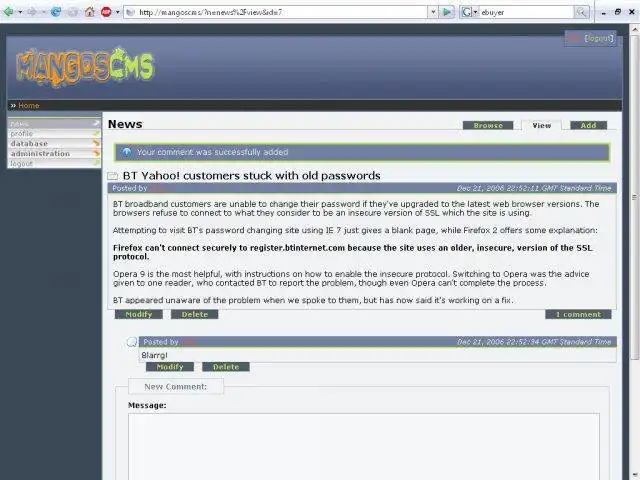Click the Modify button under the article
This screenshot has height=480, width=640.
coord(139,314)
